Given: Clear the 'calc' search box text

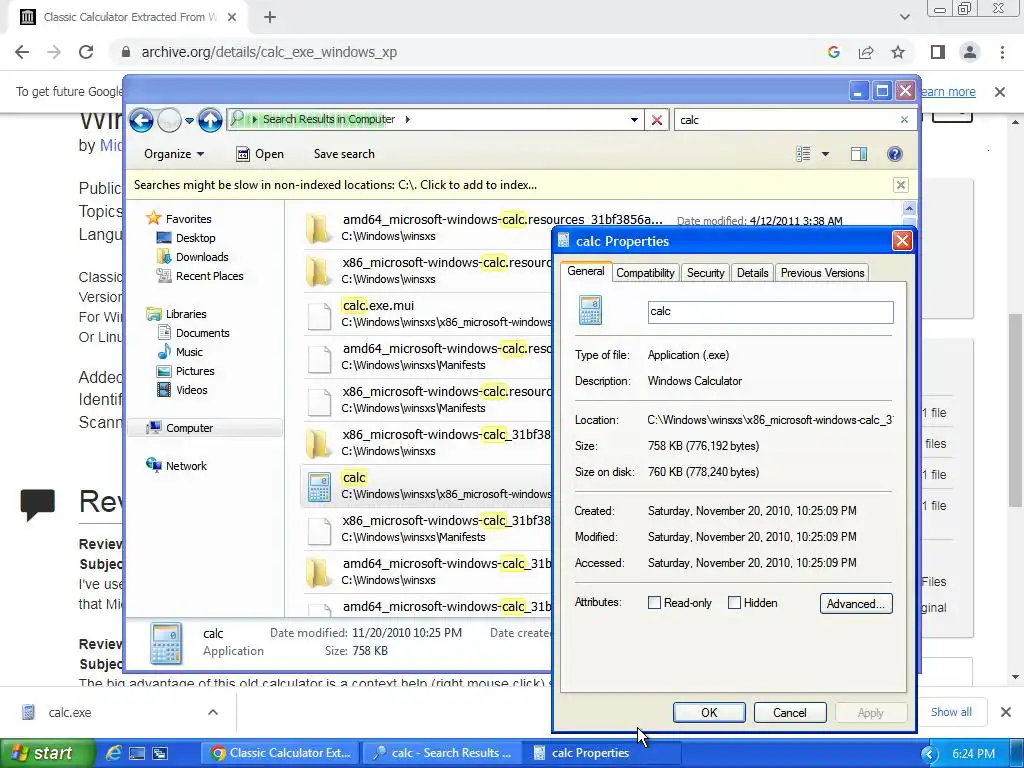Looking at the screenshot, I should coord(904,120).
